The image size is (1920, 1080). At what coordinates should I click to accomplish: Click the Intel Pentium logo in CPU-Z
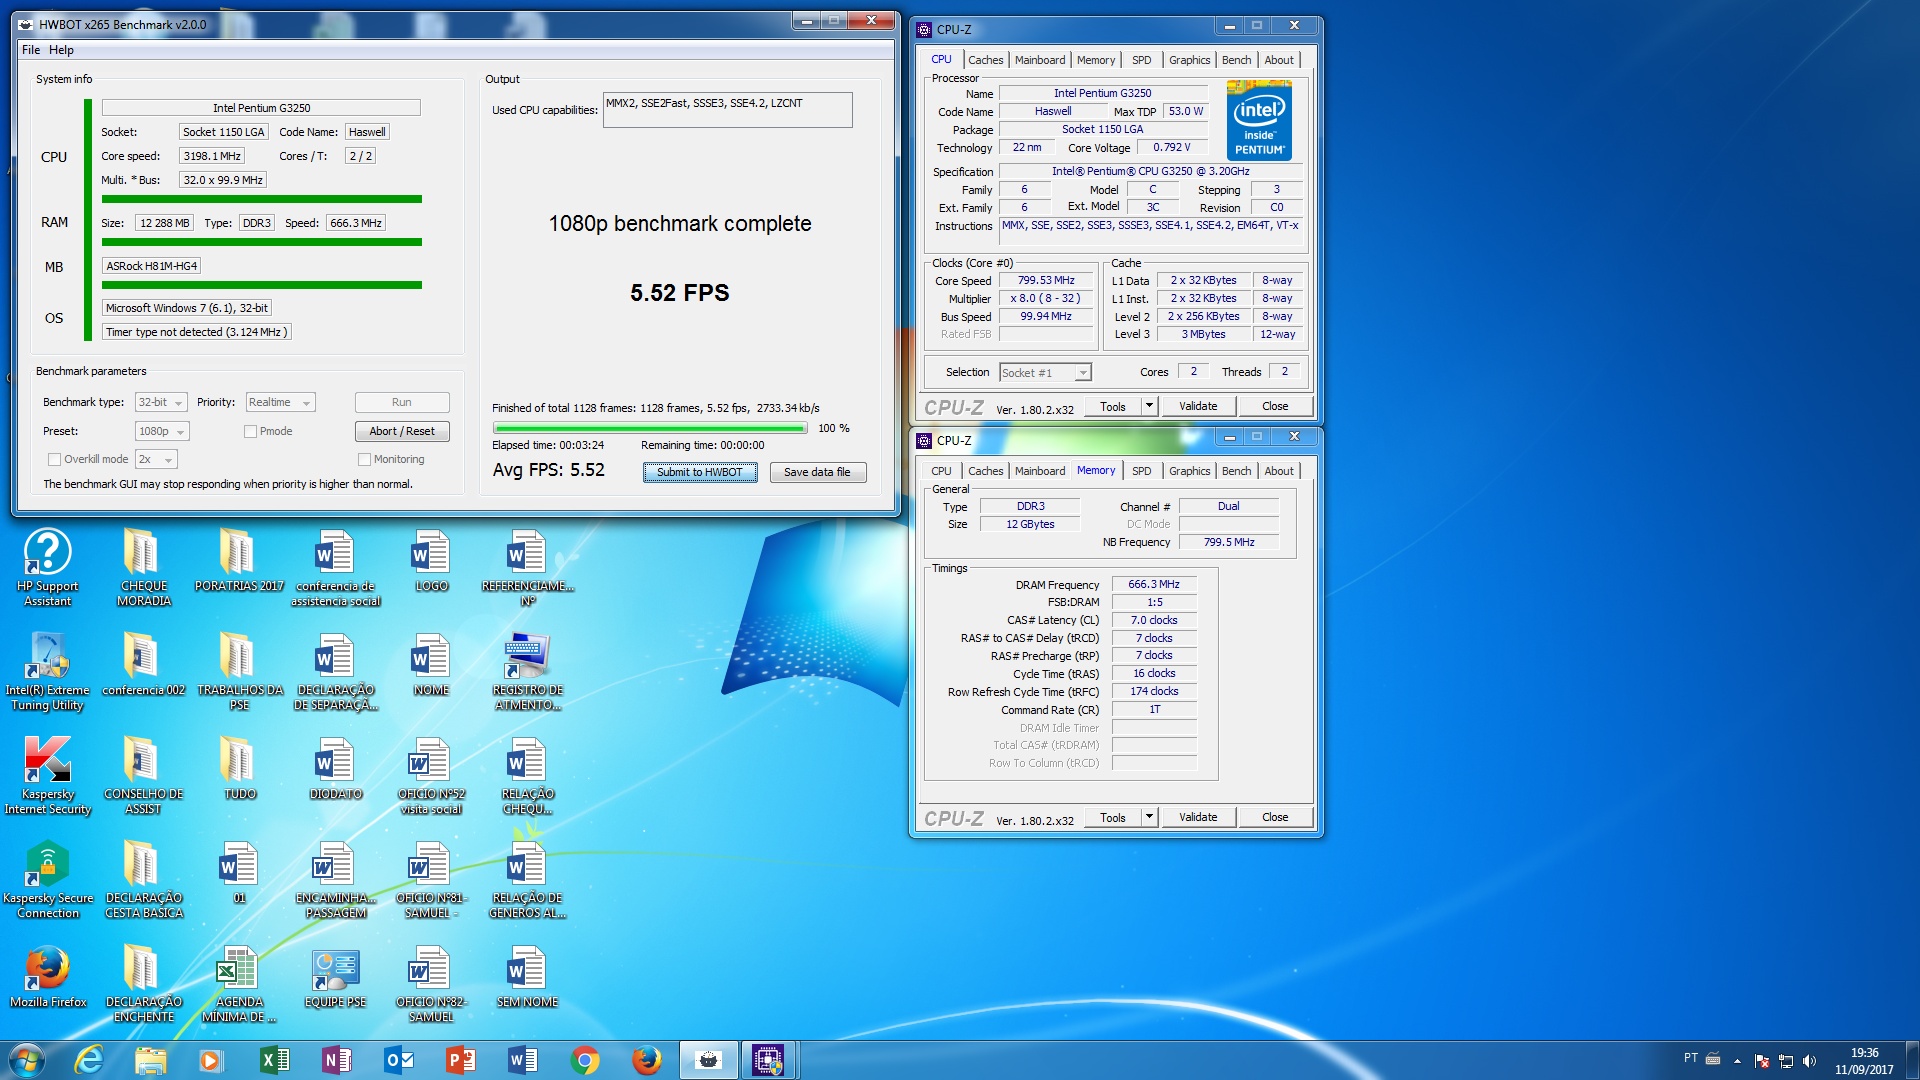pyautogui.click(x=1259, y=121)
